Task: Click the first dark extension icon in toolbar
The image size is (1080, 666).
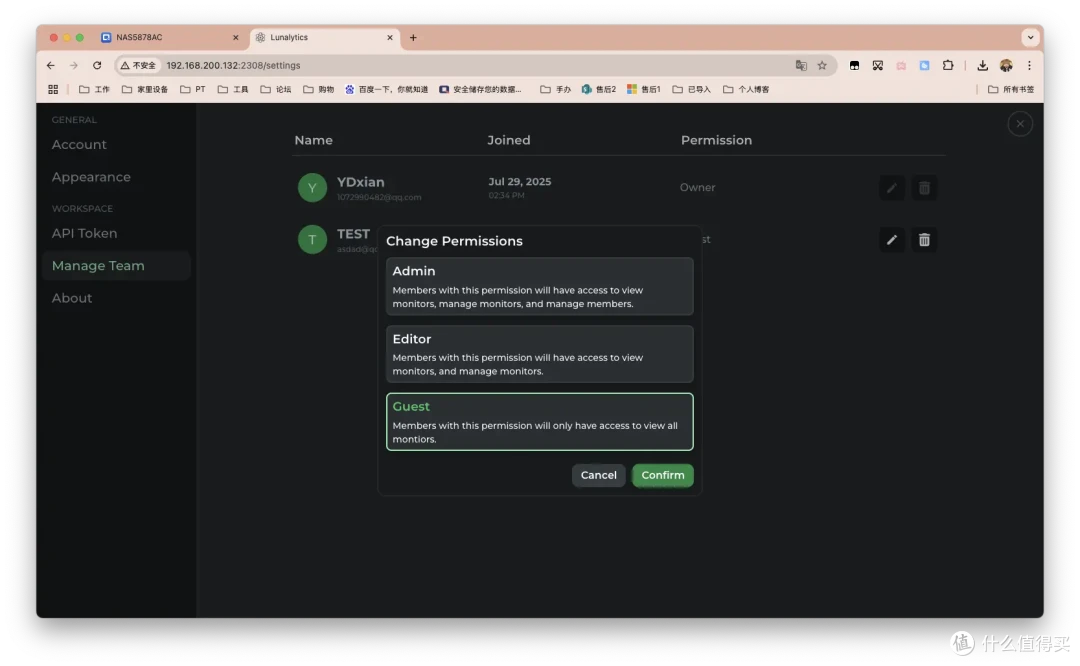Action: click(854, 65)
